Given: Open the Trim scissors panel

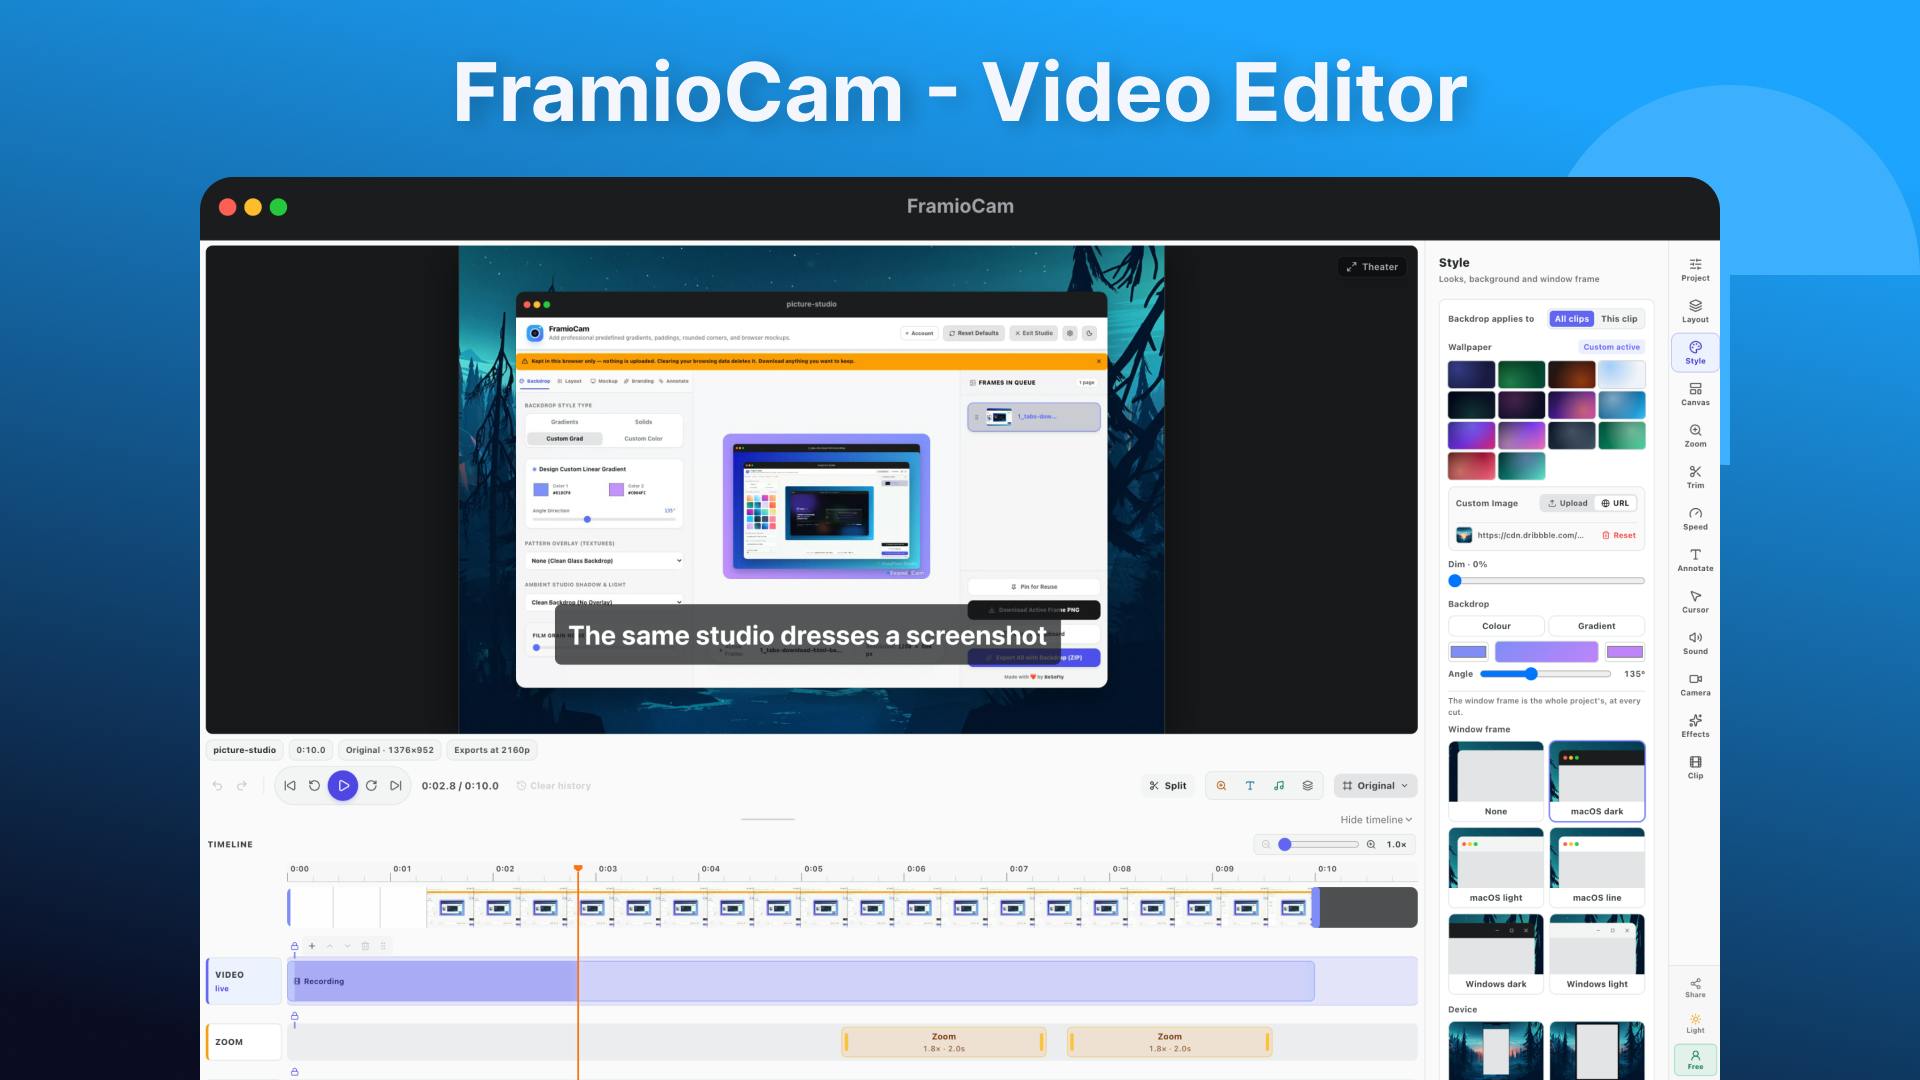Looking at the screenshot, I should pyautogui.click(x=1695, y=477).
